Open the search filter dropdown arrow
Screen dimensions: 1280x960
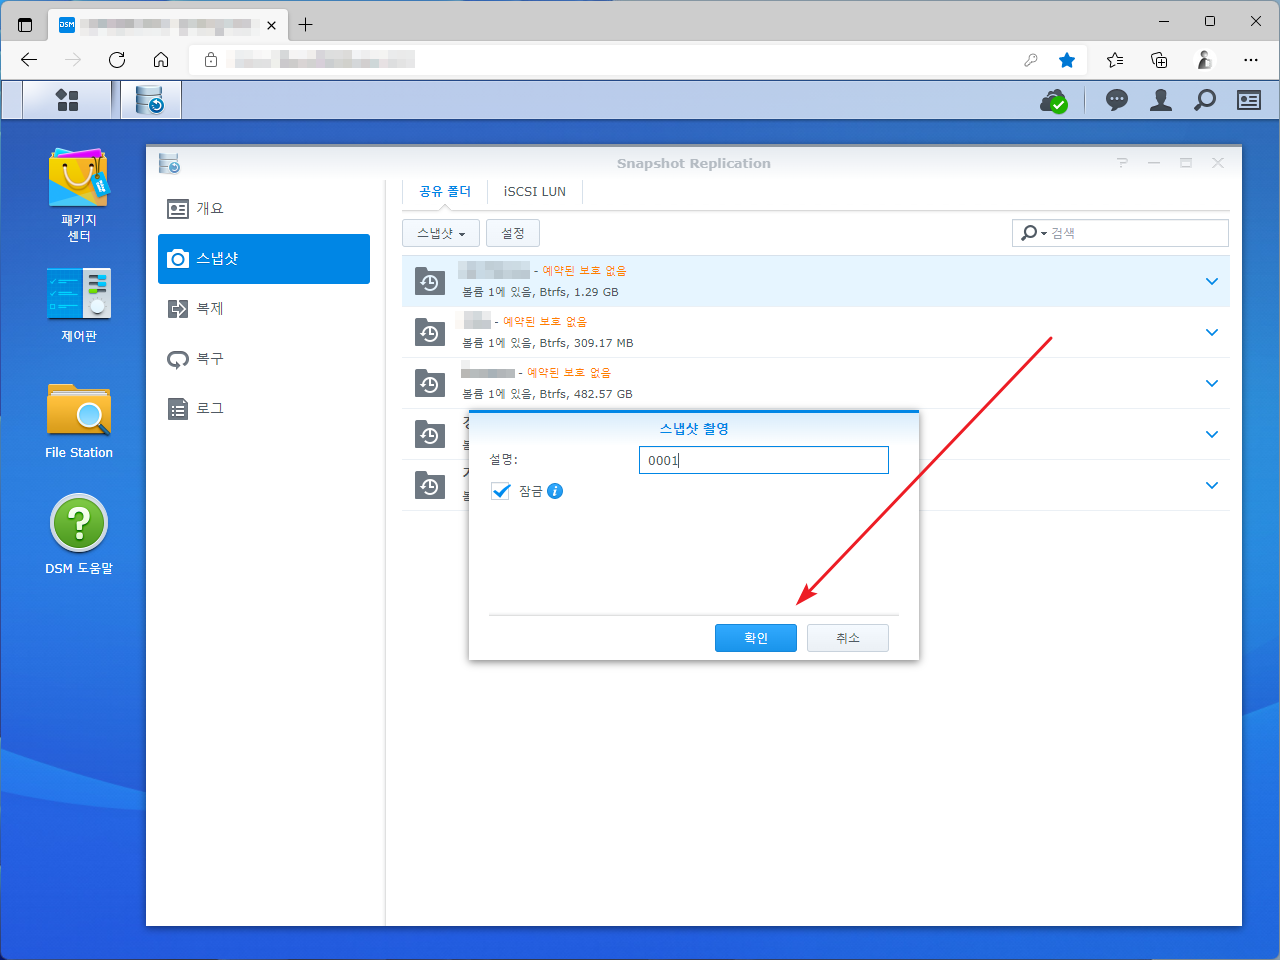tap(1044, 233)
